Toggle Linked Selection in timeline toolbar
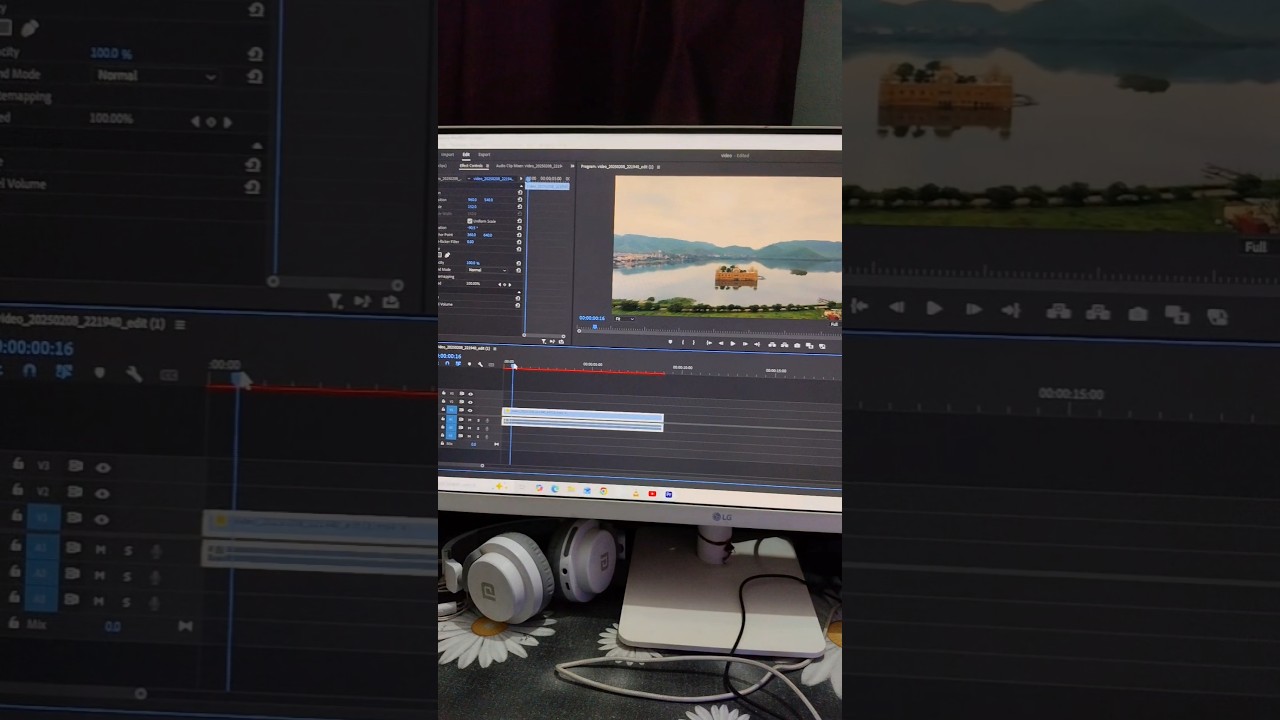The width and height of the screenshot is (1280, 720). pyautogui.click(x=458, y=363)
